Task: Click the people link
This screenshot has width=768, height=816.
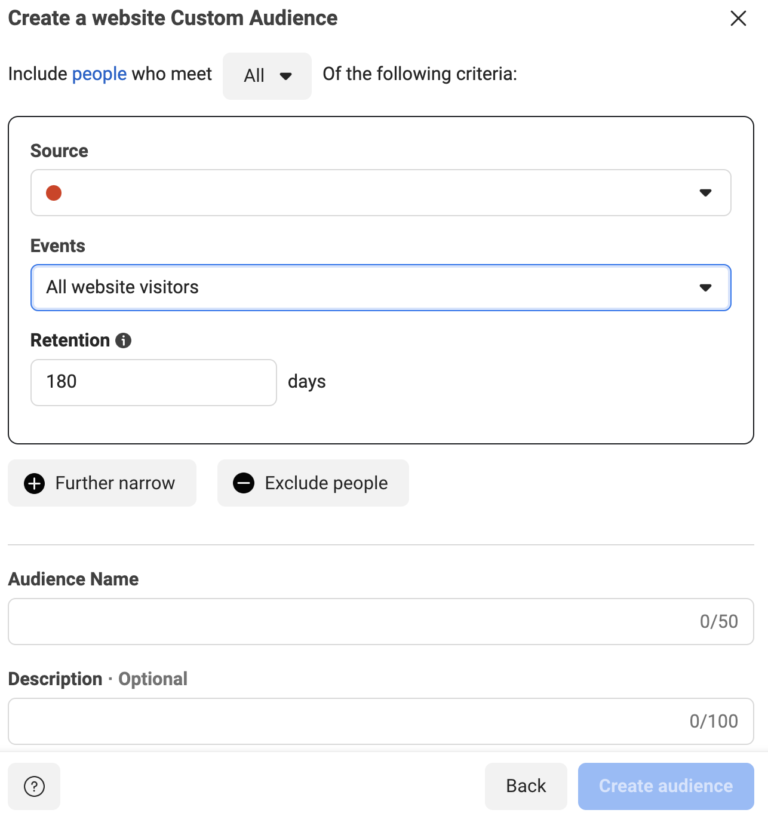Action: coord(99,74)
